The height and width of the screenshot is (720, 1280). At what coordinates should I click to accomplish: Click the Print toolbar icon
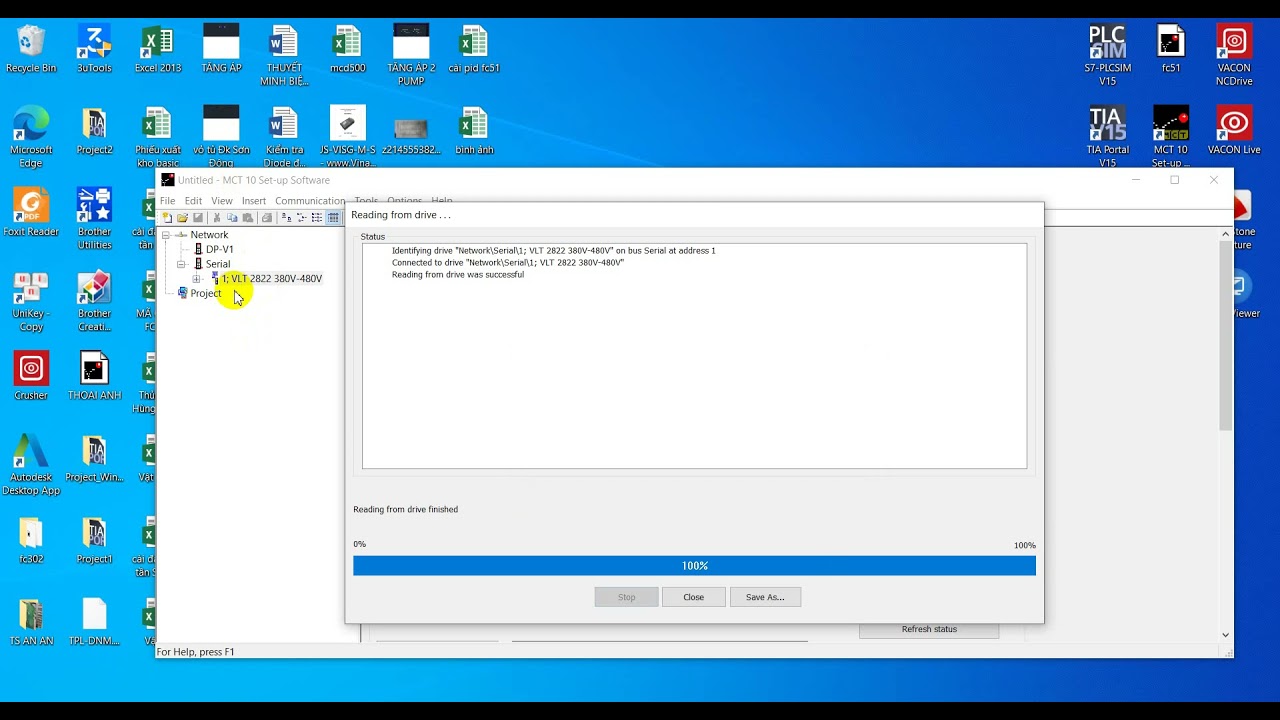click(x=267, y=217)
